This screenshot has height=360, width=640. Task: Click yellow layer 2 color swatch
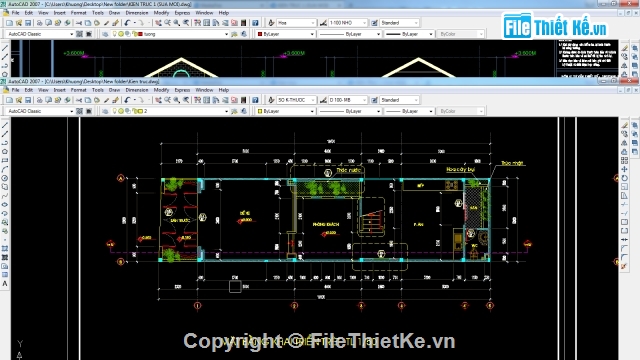click(140, 111)
